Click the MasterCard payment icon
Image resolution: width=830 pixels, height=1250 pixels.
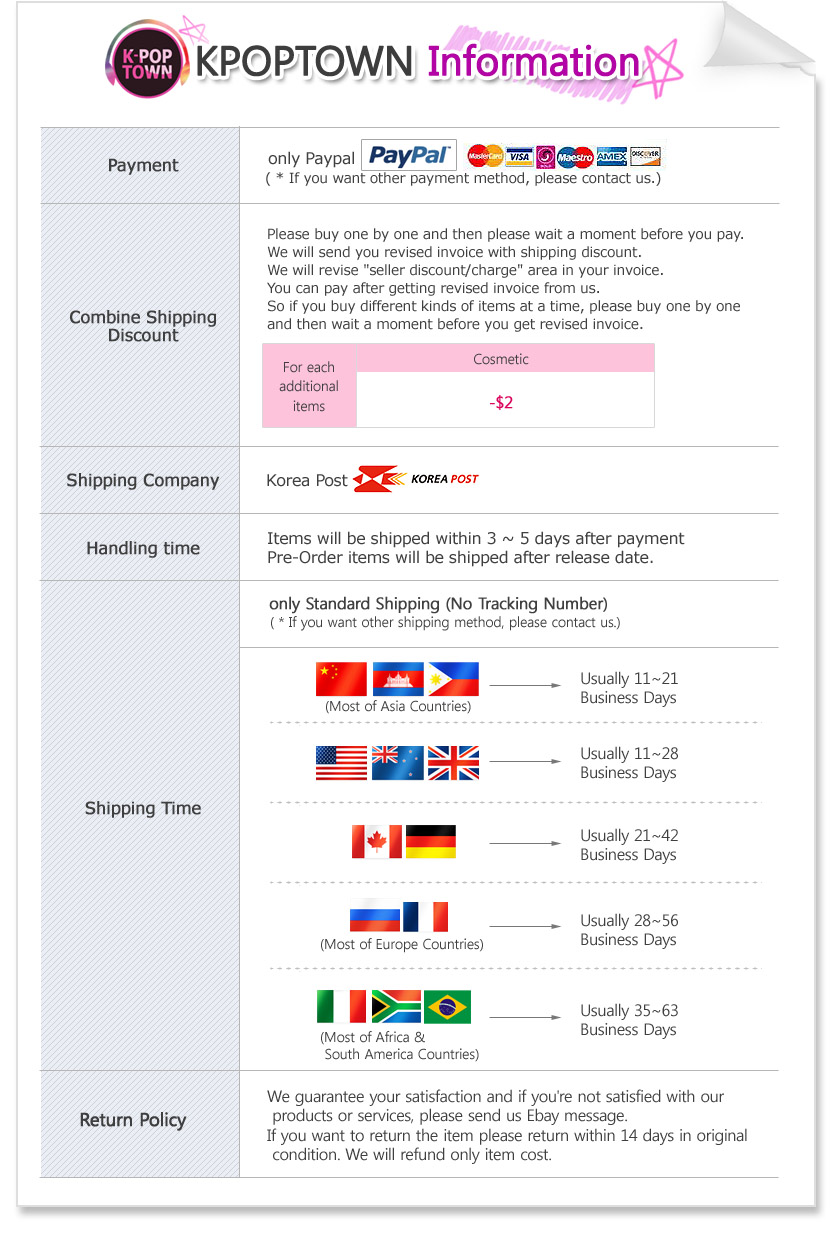(485, 157)
